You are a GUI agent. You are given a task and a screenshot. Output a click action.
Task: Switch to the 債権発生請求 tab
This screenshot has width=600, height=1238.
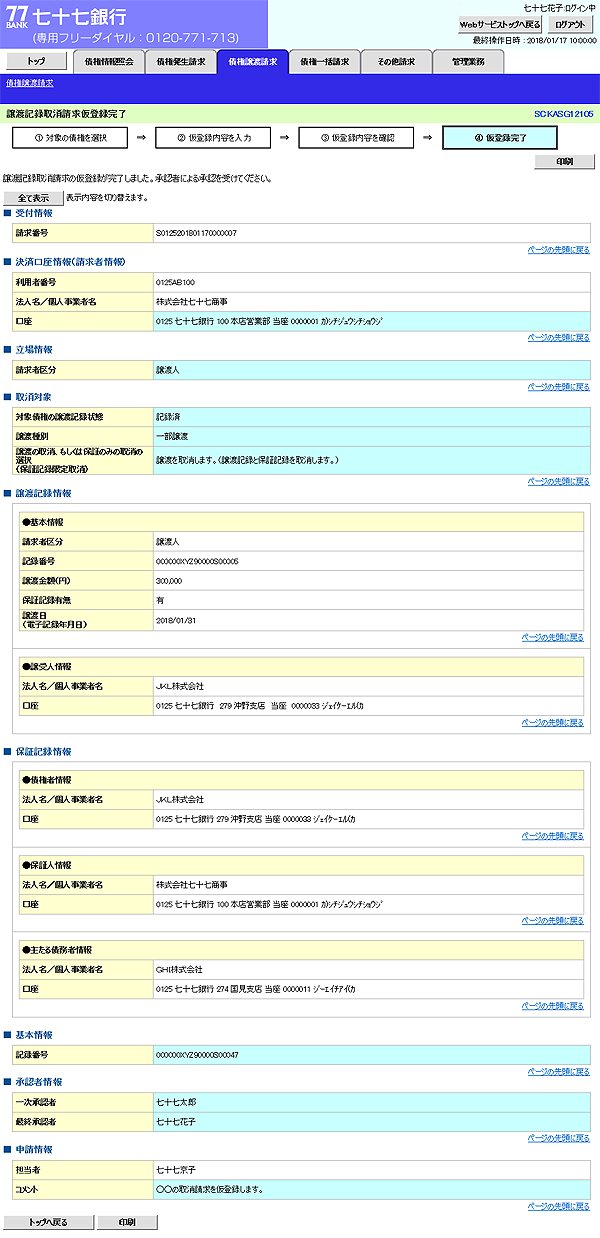click(181, 62)
